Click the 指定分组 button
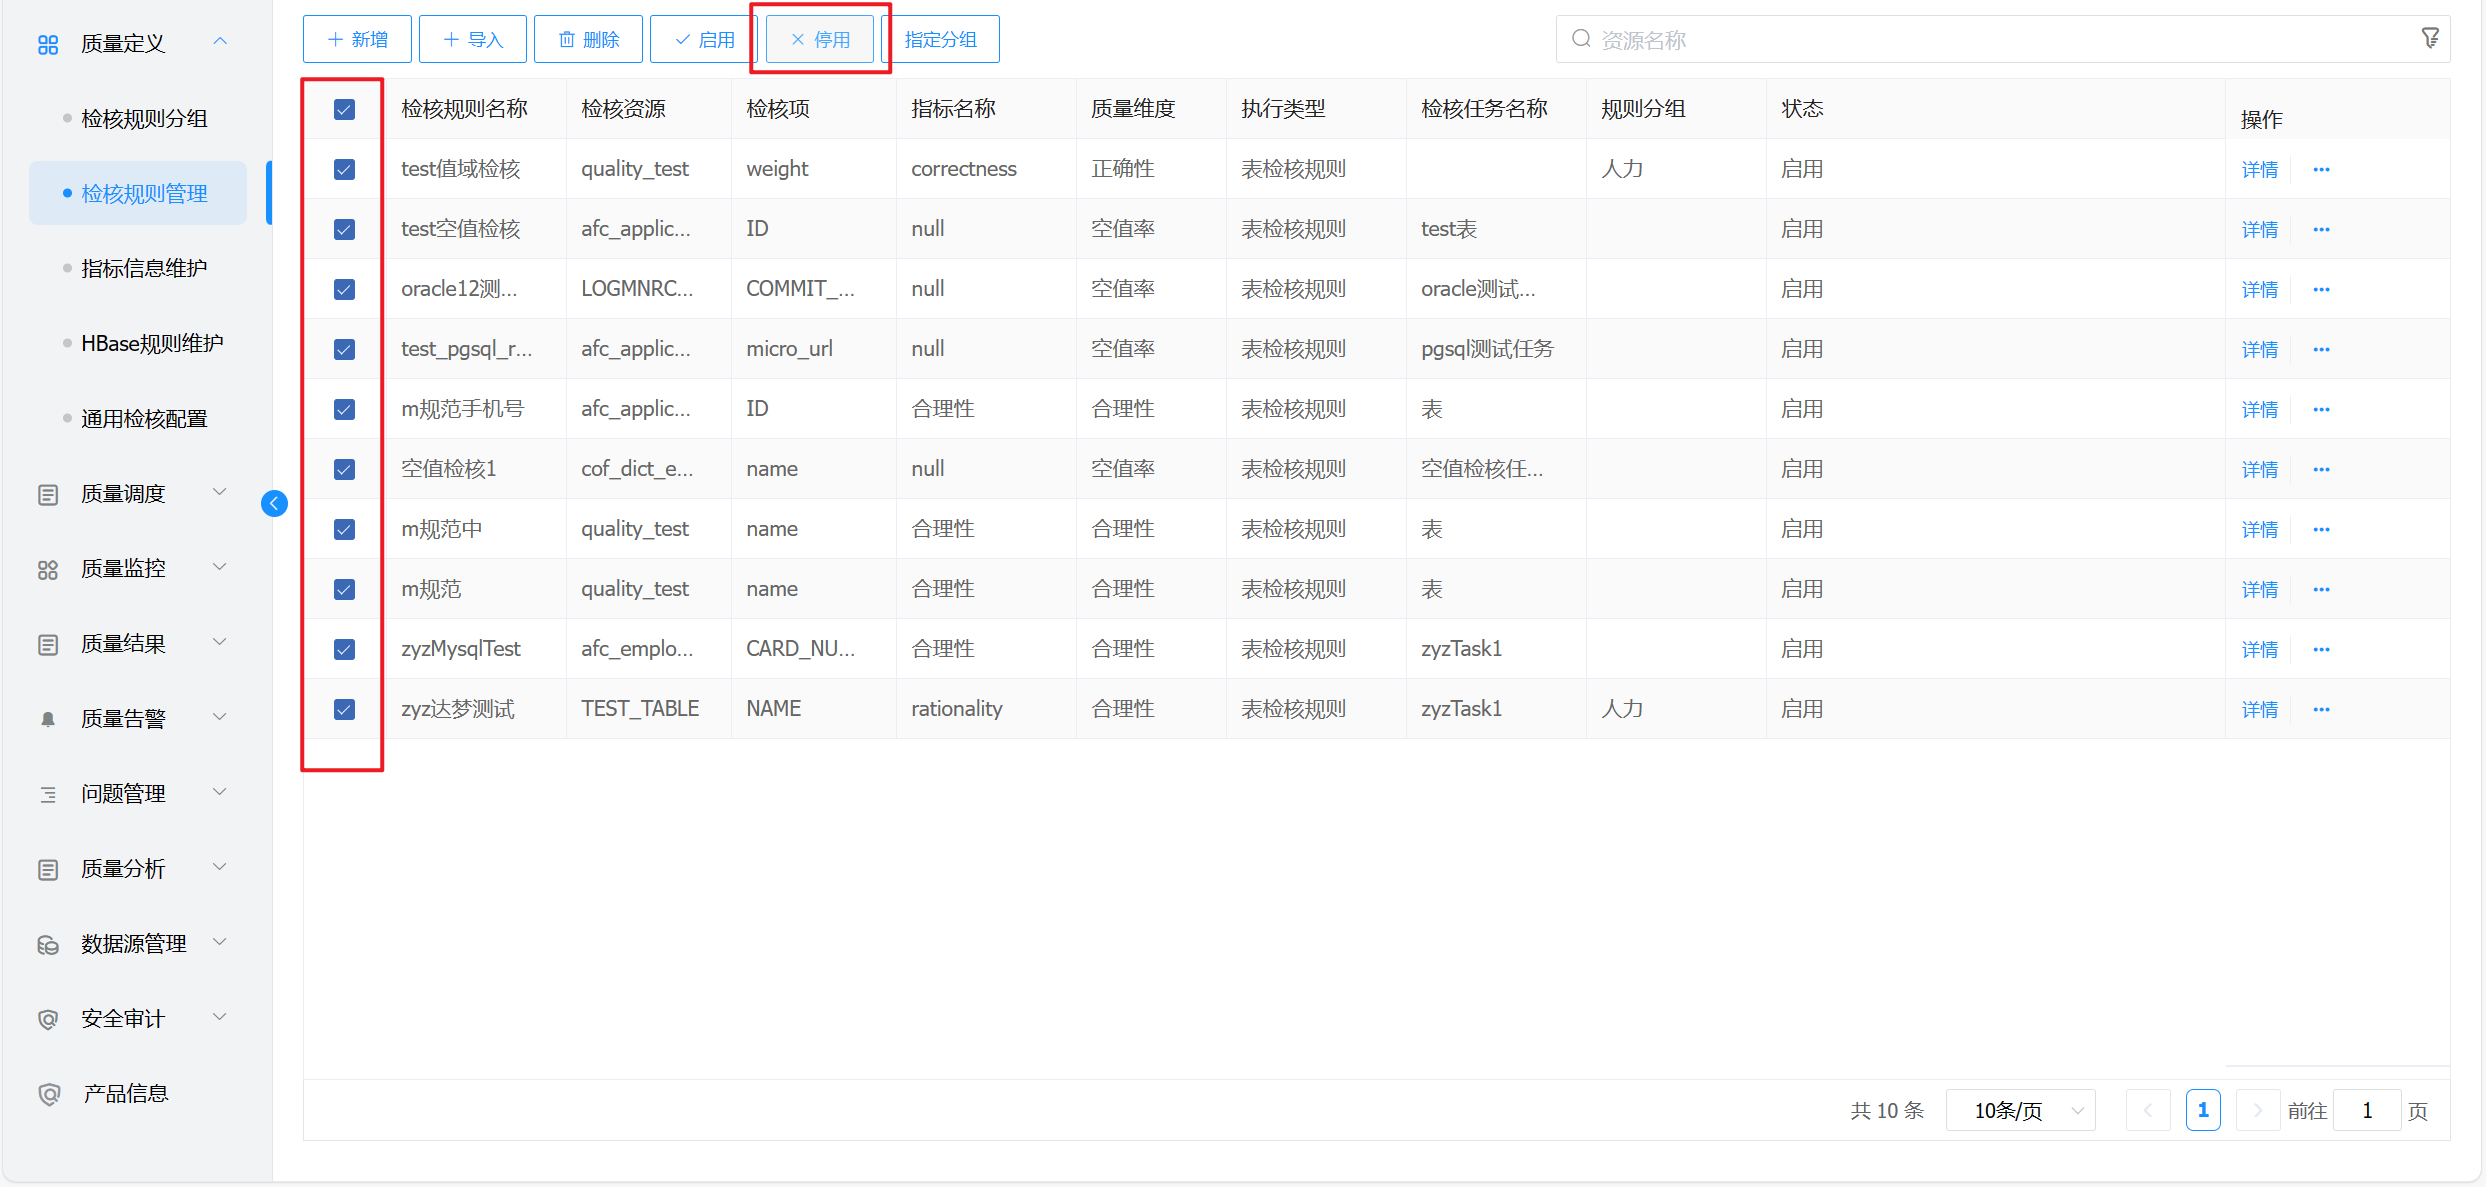The width and height of the screenshot is (2486, 1187). click(940, 39)
